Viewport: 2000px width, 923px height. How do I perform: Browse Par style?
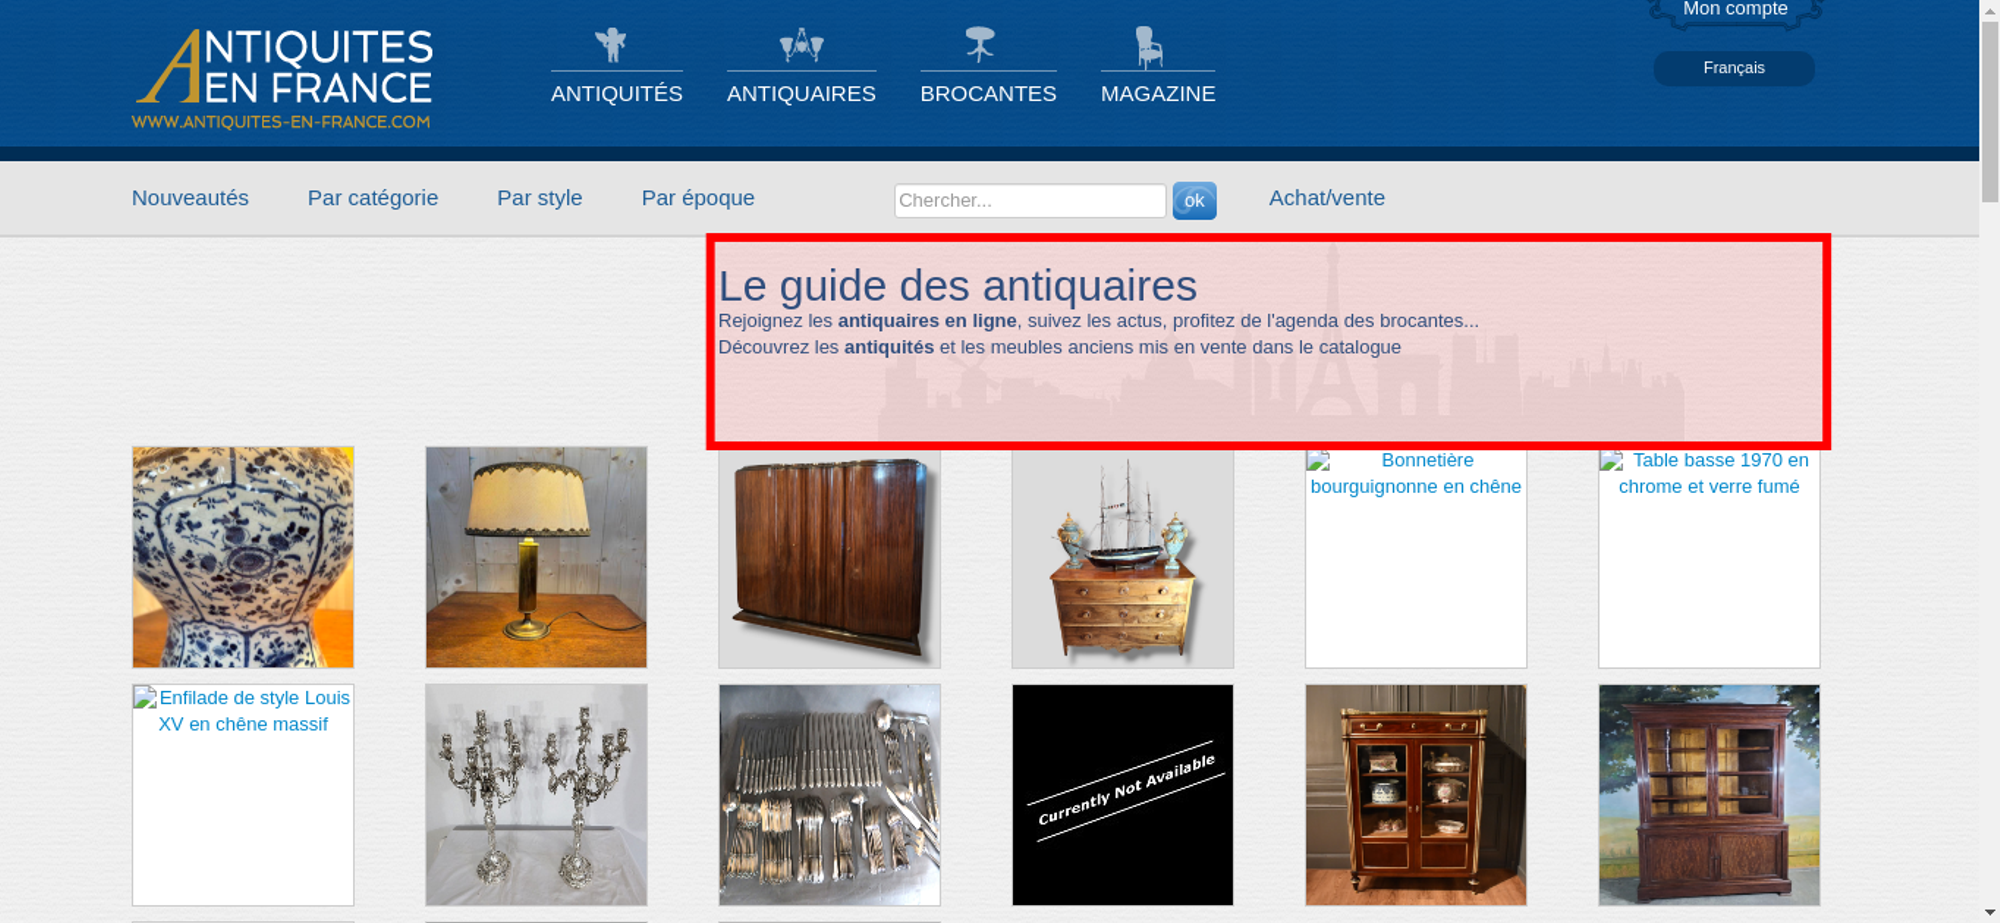[540, 198]
